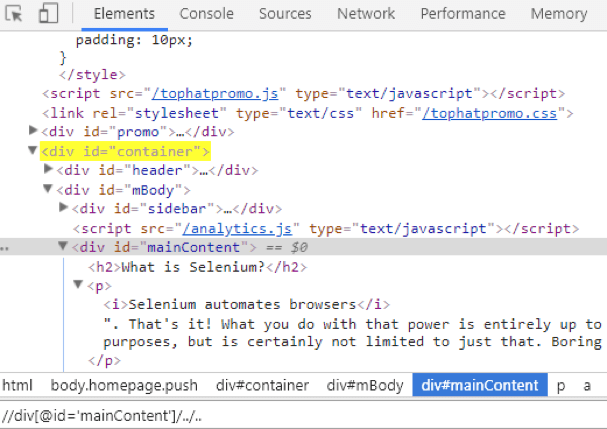Open the /analytics.js script link

(237, 229)
